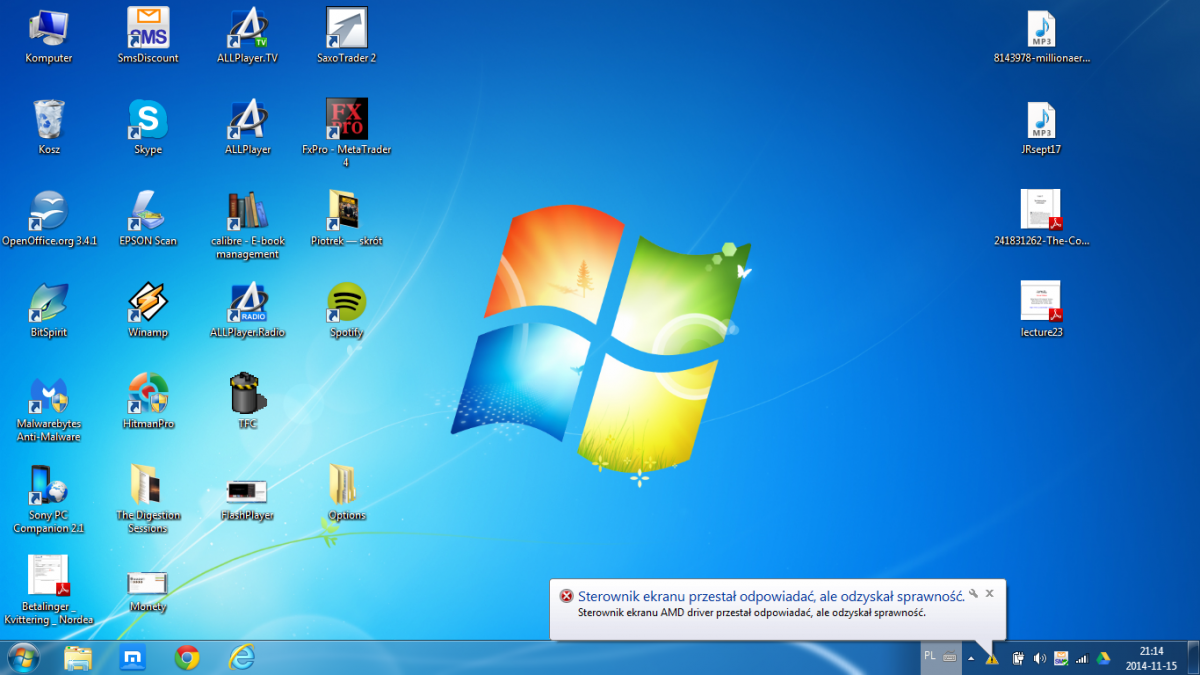1200x675 pixels.
Task: Open the lecture23 PDF file
Action: tap(1041, 309)
